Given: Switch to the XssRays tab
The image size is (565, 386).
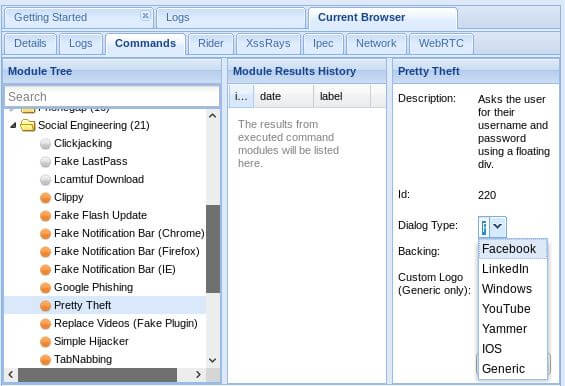Looking at the screenshot, I should pyautogui.click(x=268, y=44).
